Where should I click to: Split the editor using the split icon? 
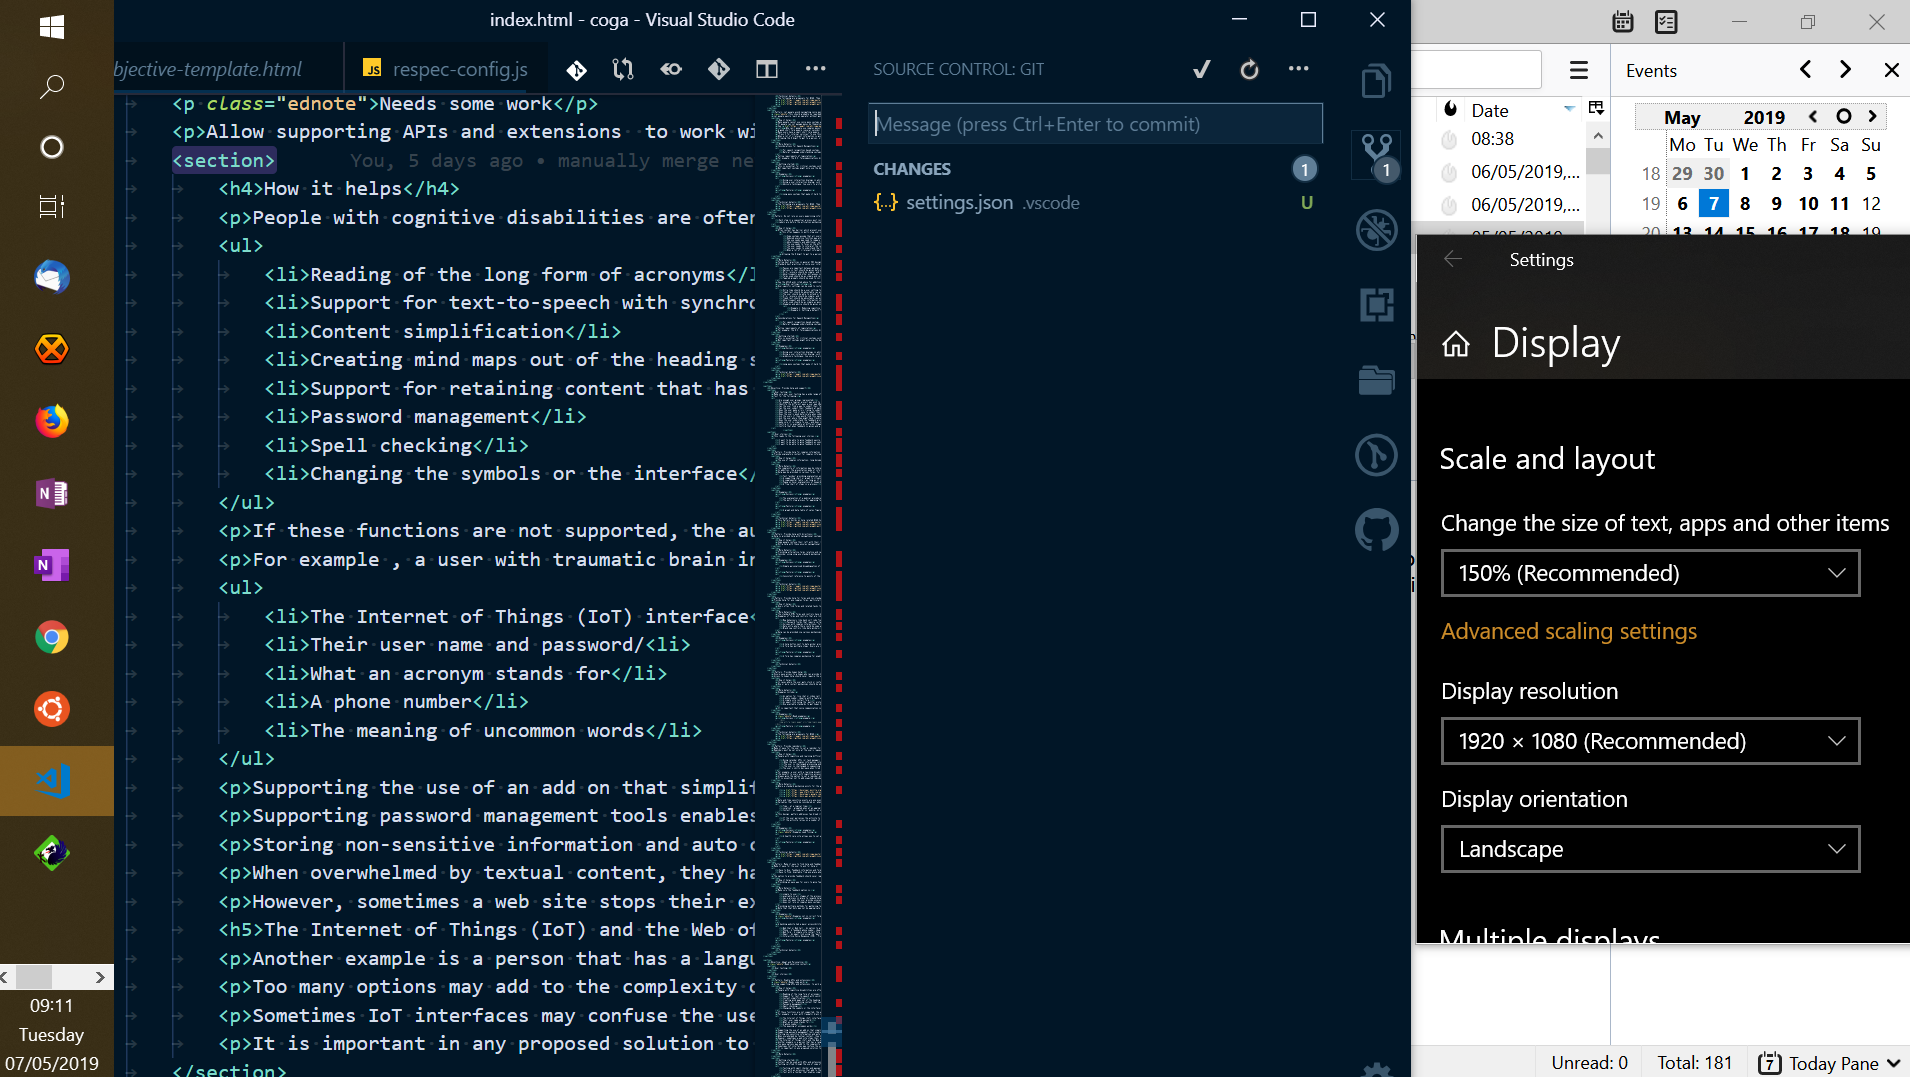(767, 69)
